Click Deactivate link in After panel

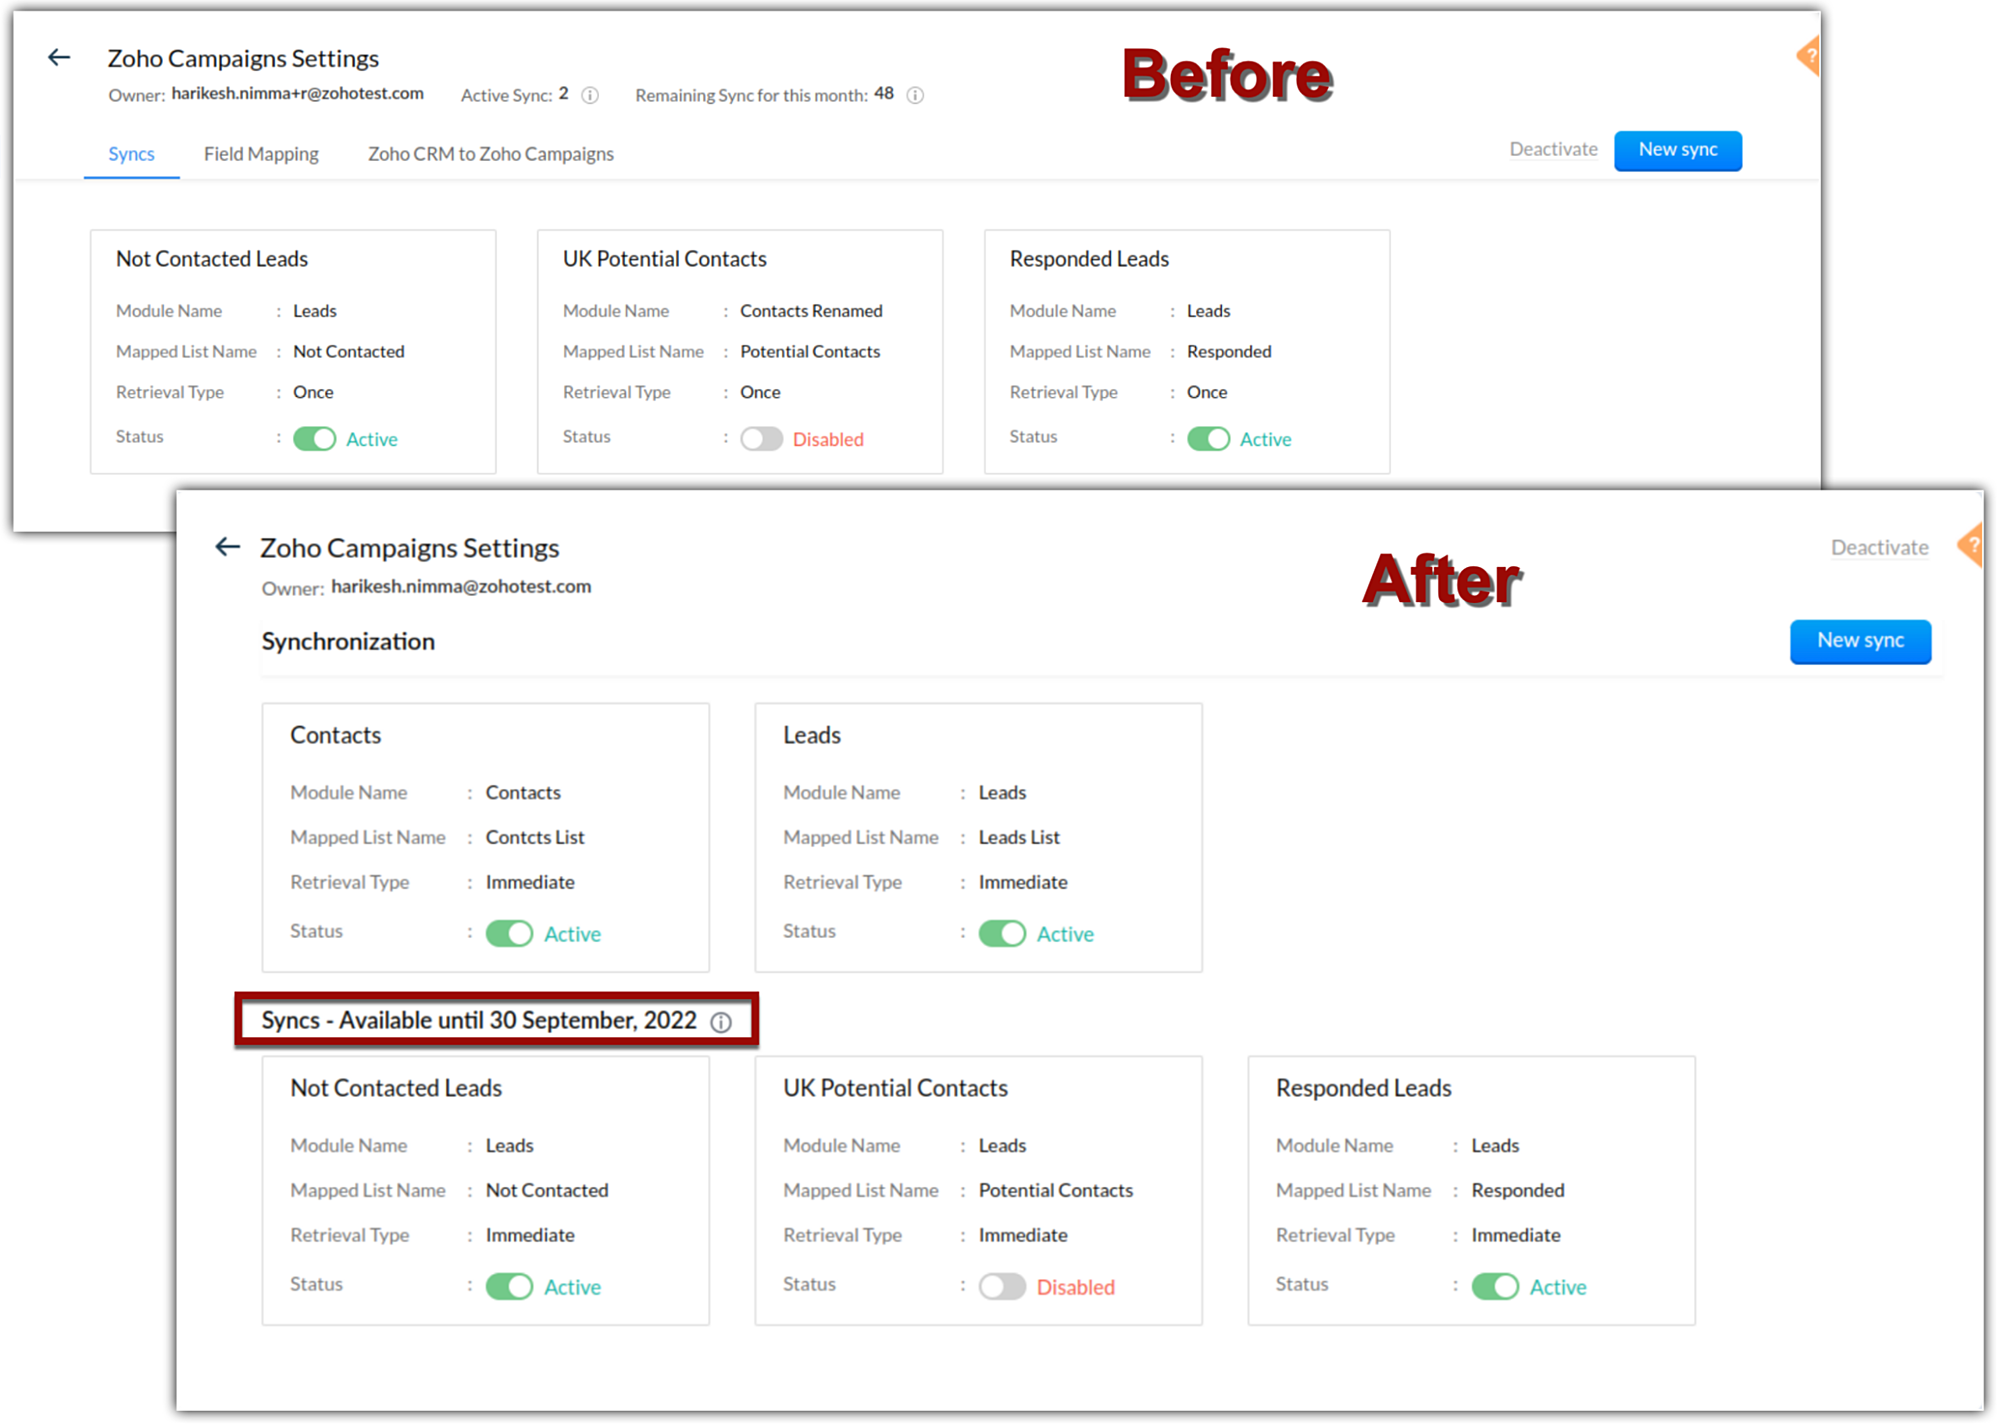1878,547
